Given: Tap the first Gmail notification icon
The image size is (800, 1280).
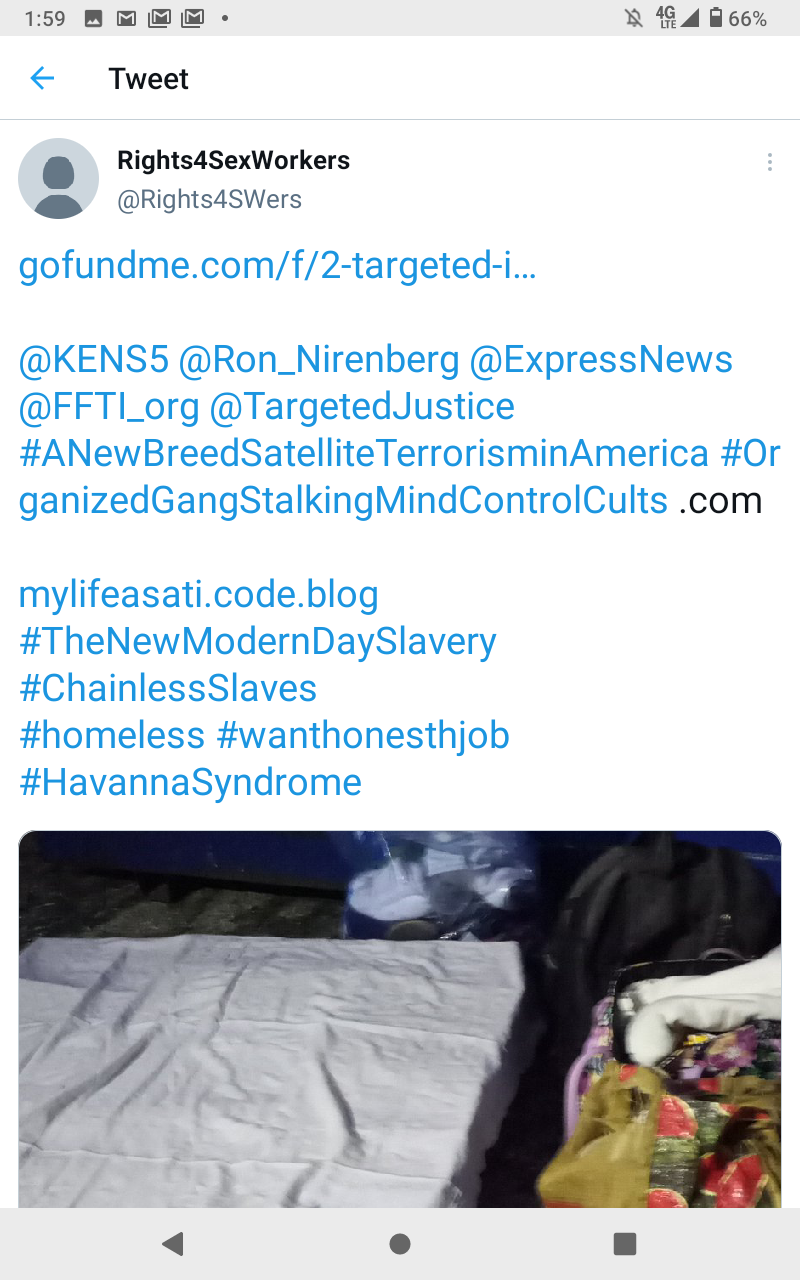Looking at the screenshot, I should tap(126, 18).
